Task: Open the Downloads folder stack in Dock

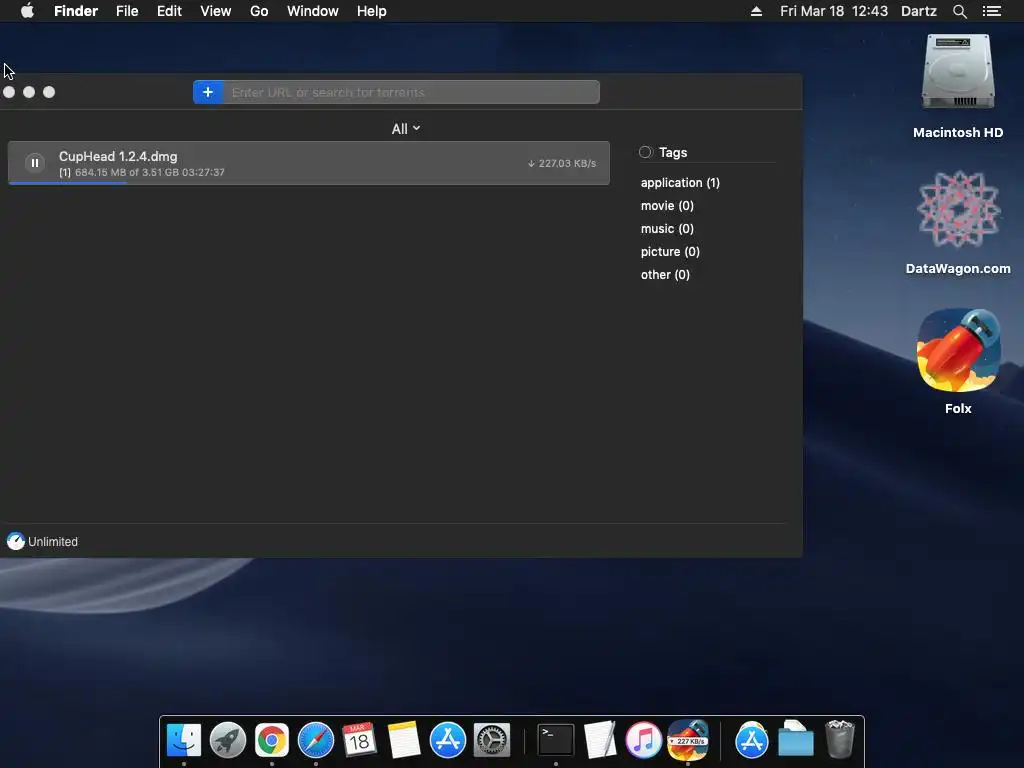Action: click(795, 739)
